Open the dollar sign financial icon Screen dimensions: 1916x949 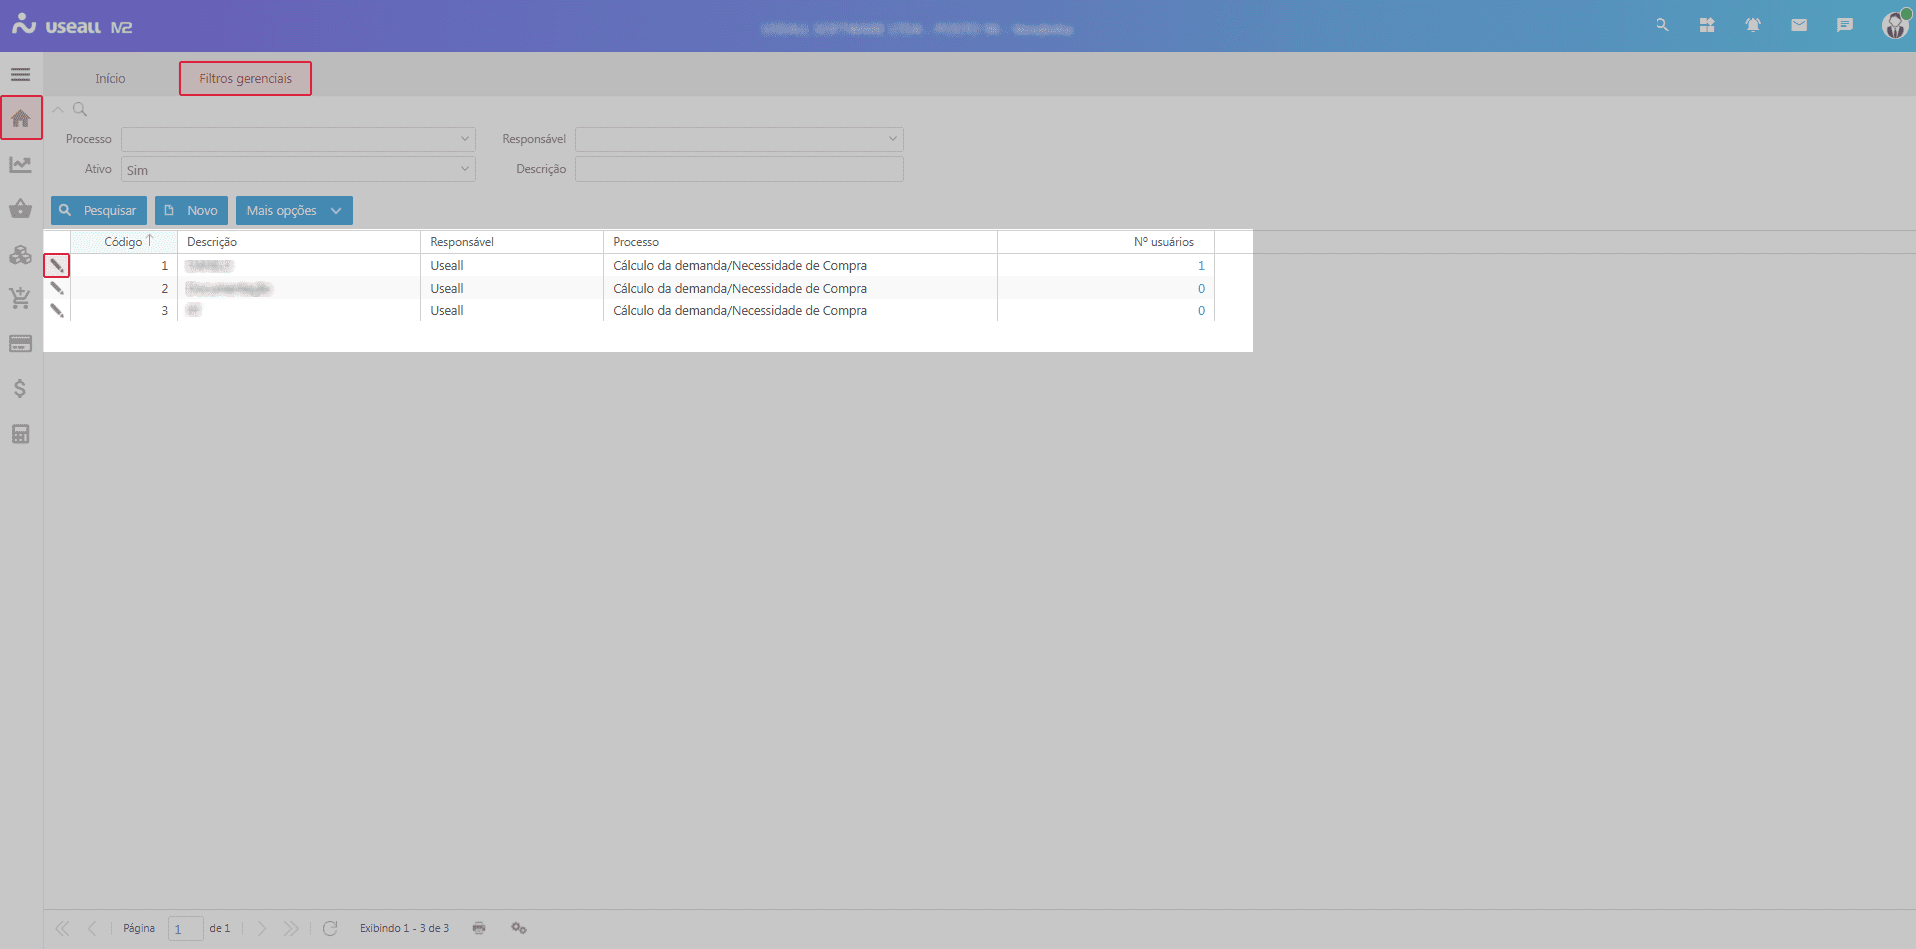(20, 389)
